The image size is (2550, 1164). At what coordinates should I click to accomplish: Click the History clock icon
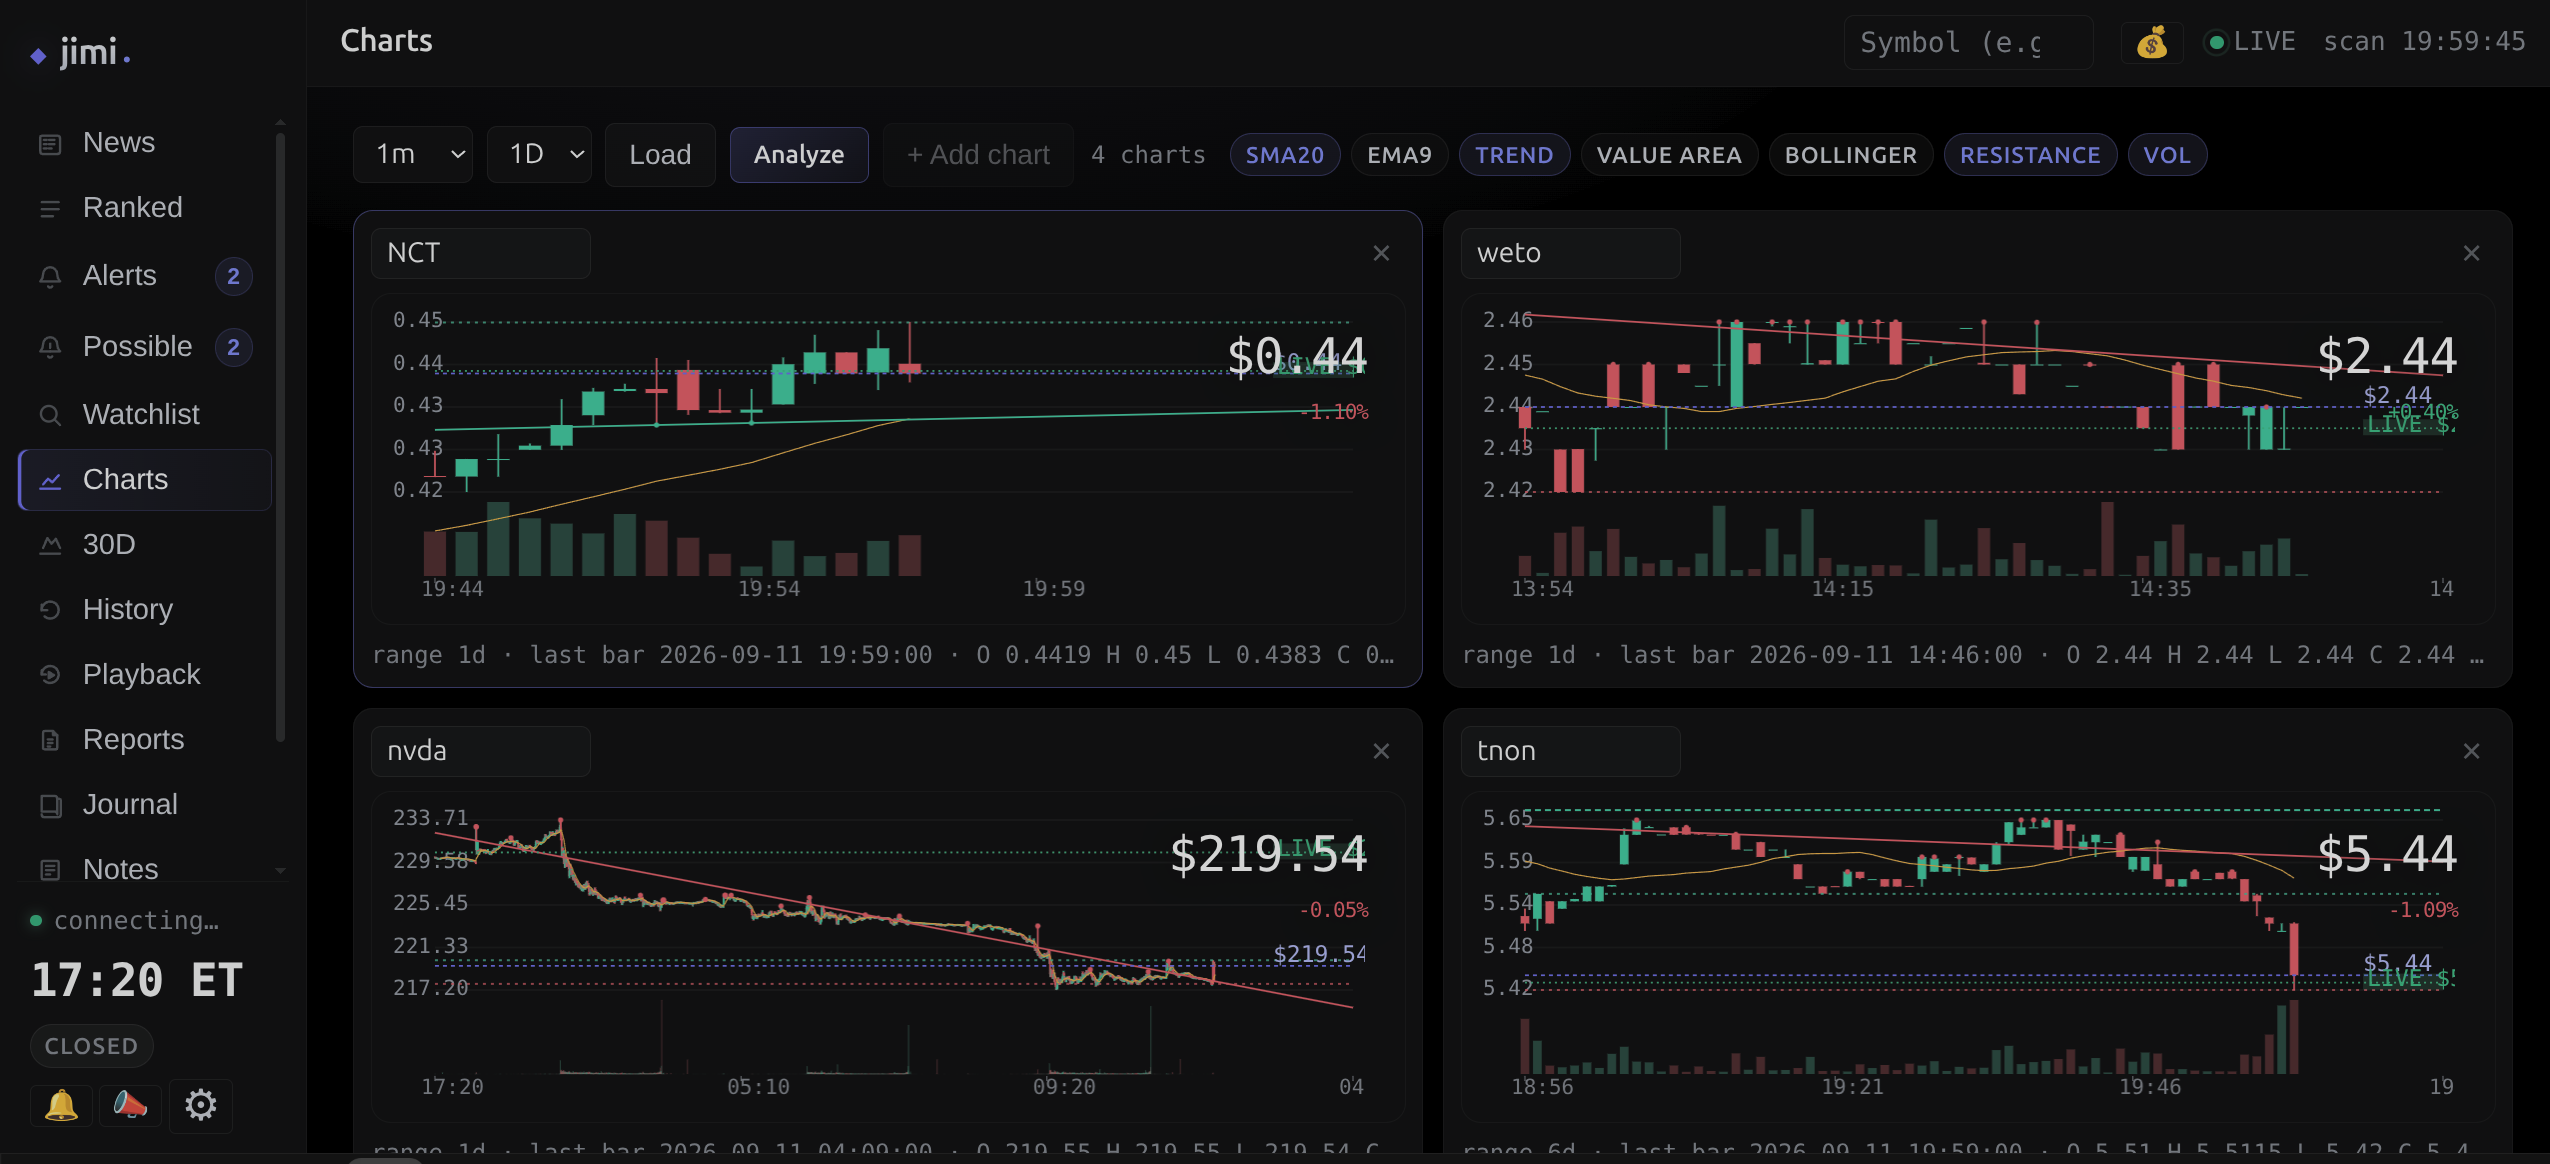[50, 610]
